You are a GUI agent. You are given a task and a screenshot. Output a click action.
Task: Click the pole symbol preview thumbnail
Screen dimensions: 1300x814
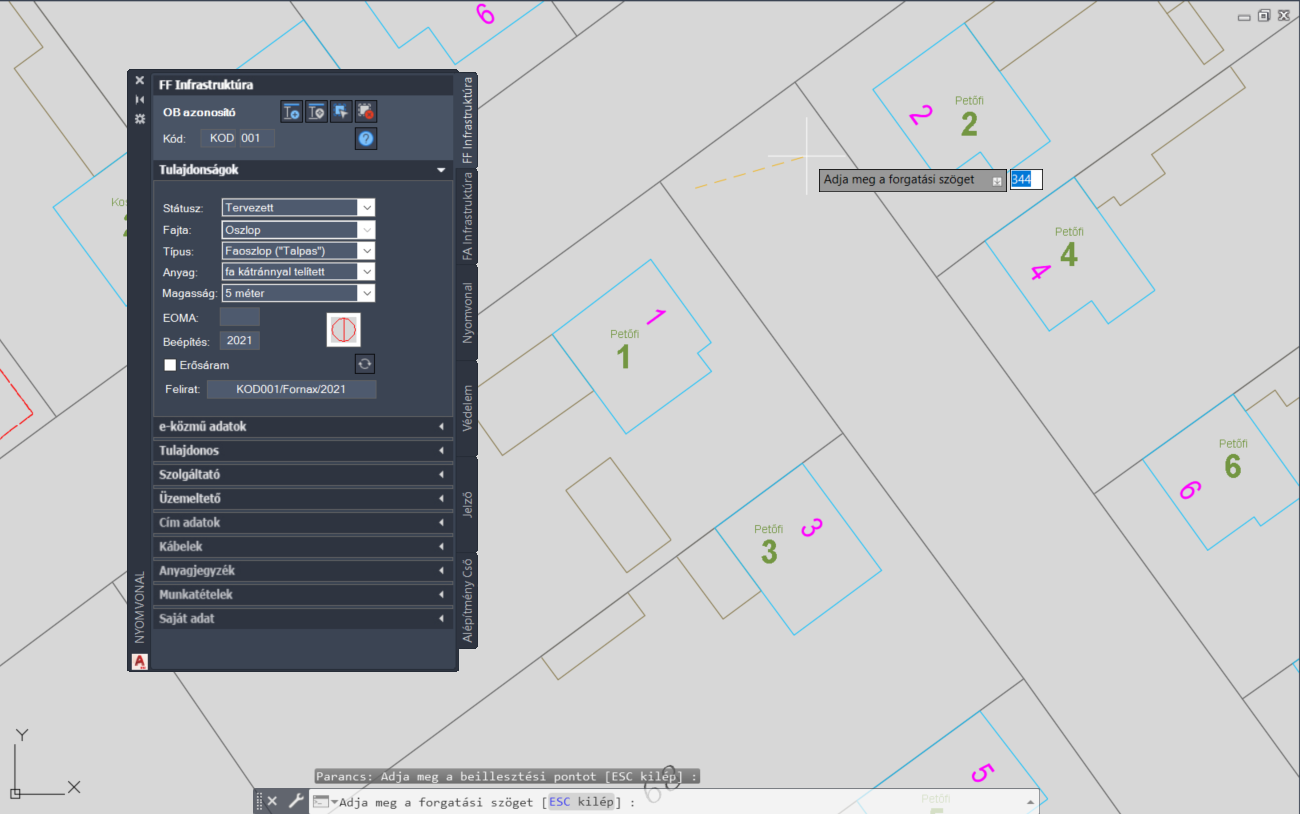click(x=343, y=329)
